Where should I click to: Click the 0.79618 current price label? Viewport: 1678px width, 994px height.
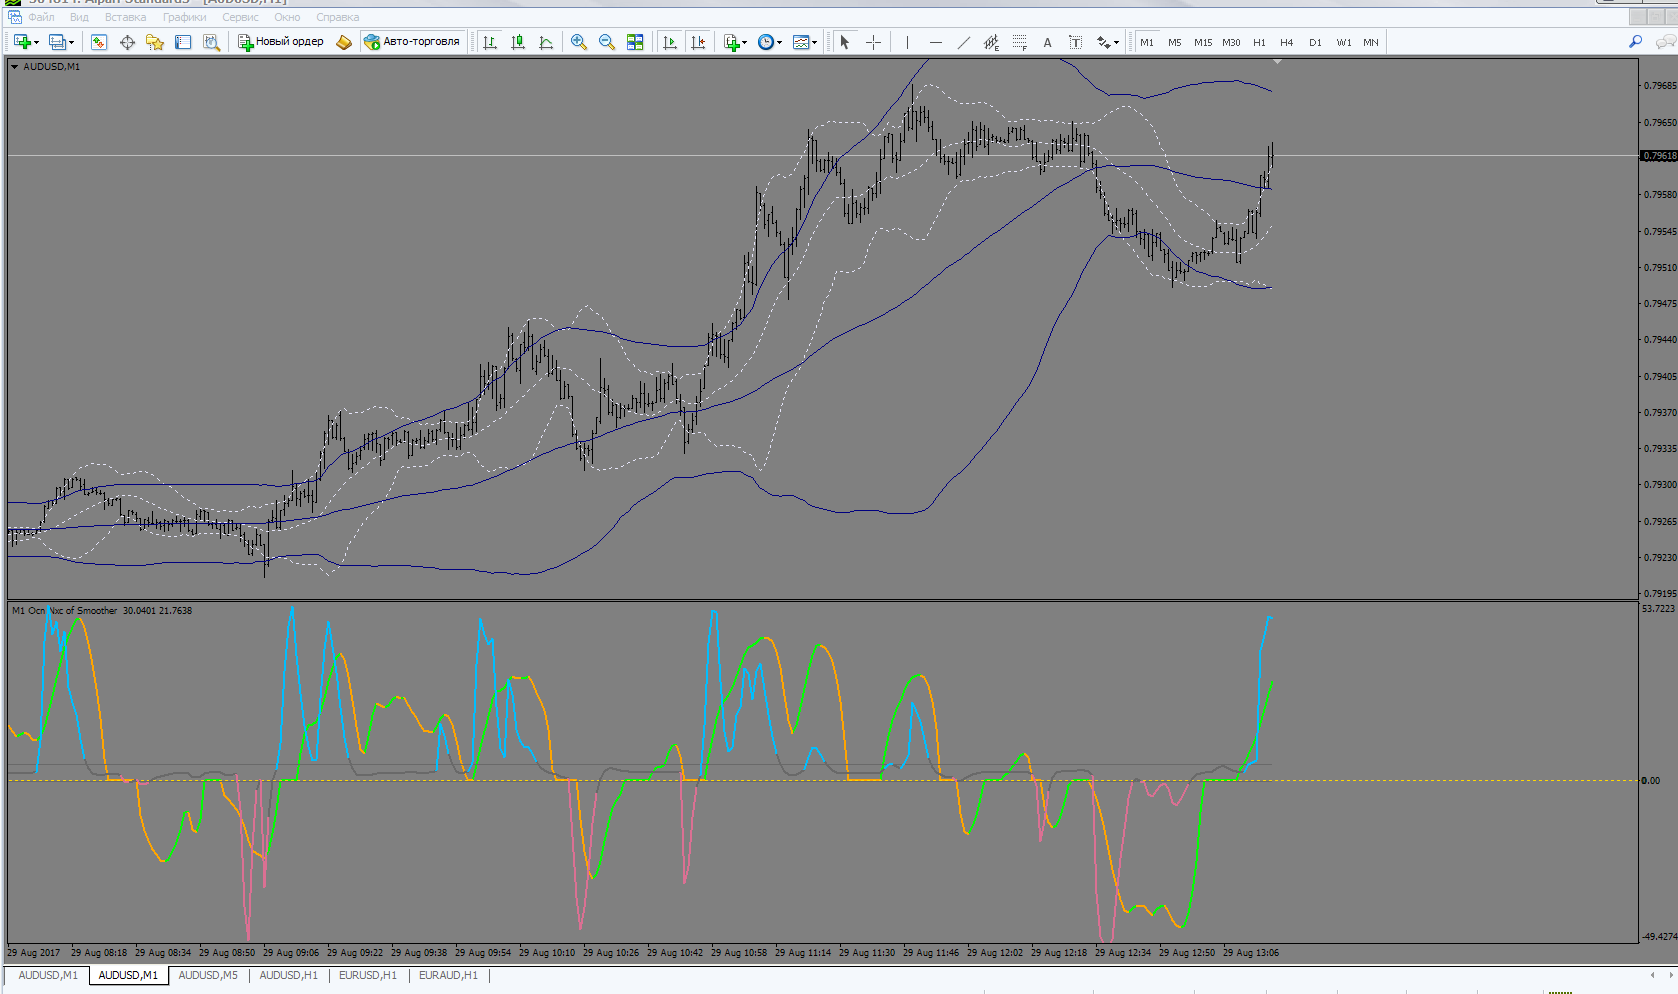click(x=1659, y=156)
